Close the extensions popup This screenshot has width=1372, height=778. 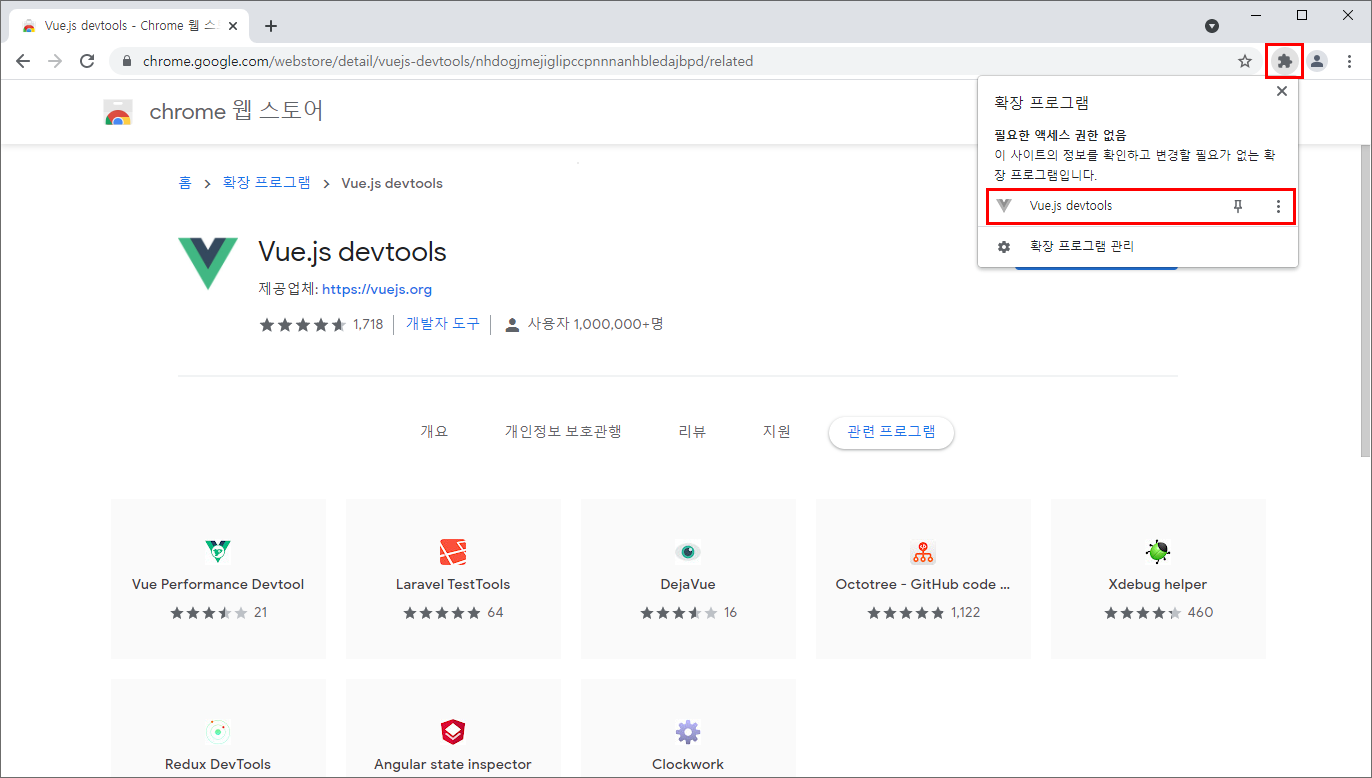pyautogui.click(x=1282, y=91)
